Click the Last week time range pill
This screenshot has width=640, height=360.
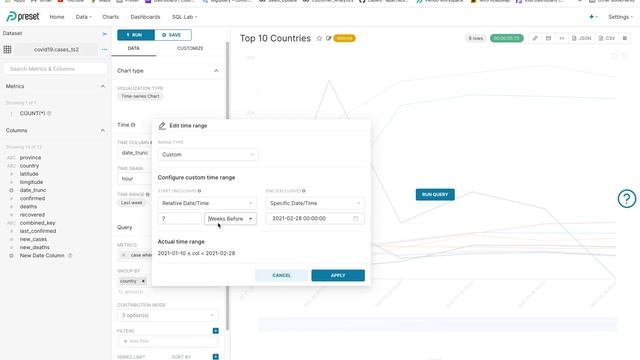[x=132, y=203]
